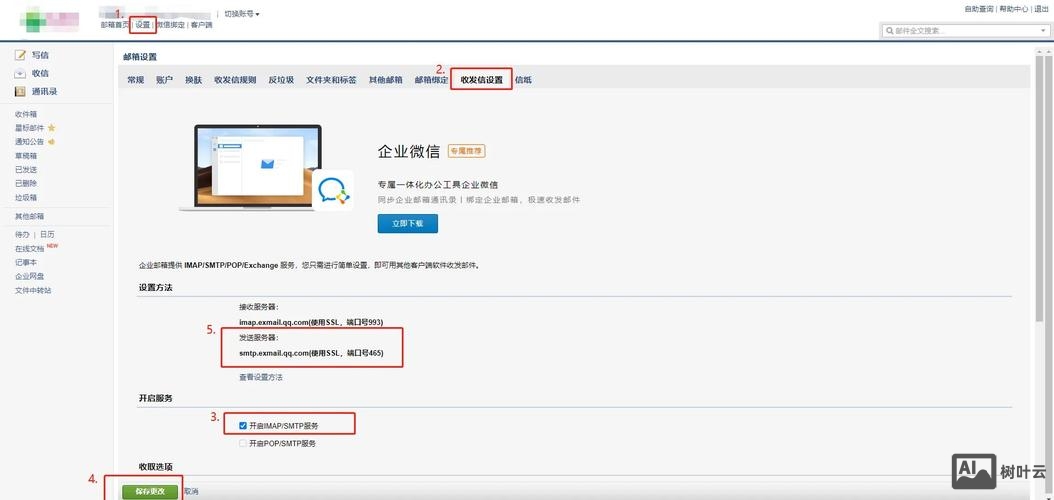Click the 专属推荐 orange badge
Image resolution: width=1054 pixels, height=500 pixels.
(467, 151)
